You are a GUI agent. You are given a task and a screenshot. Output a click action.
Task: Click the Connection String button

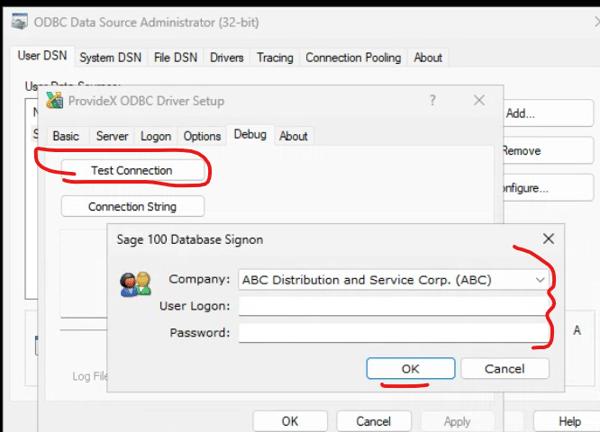pyautogui.click(x=132, y=207)
